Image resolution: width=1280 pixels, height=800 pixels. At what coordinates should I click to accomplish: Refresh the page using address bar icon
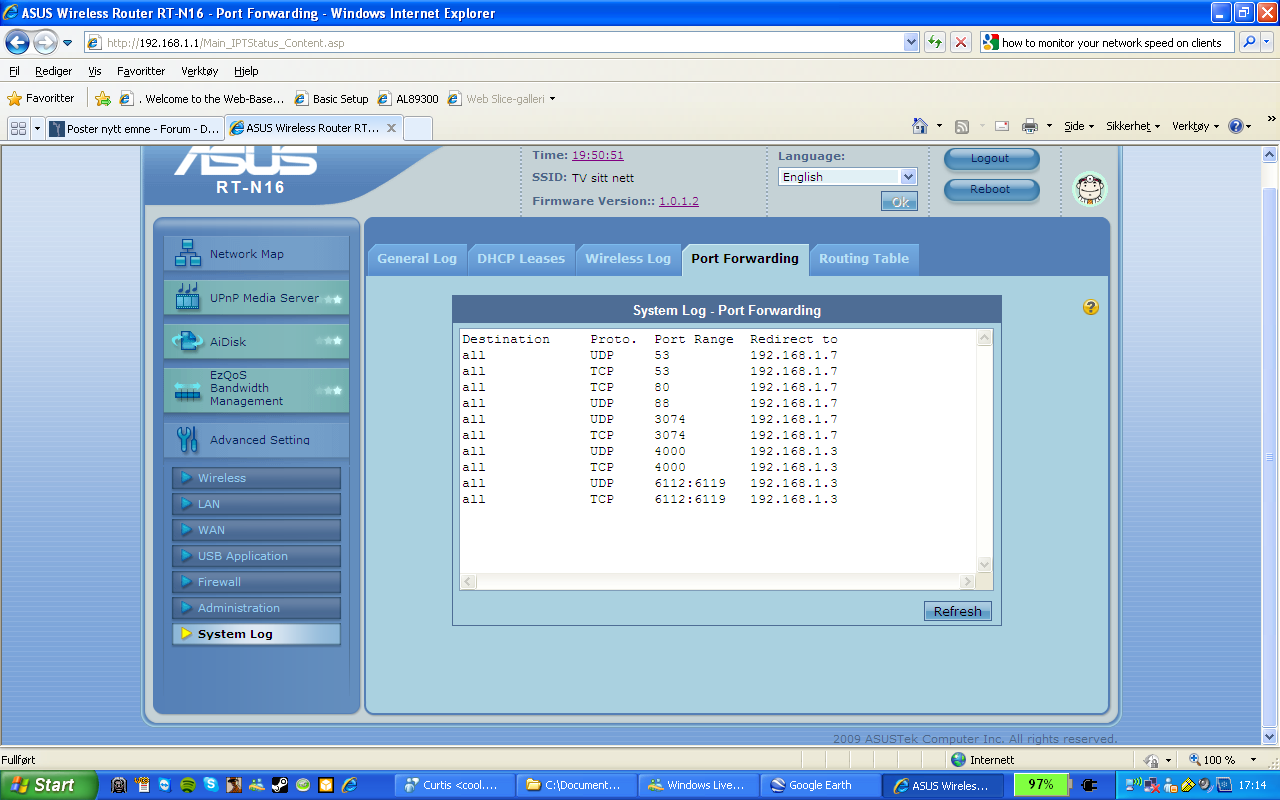[935, 43]
